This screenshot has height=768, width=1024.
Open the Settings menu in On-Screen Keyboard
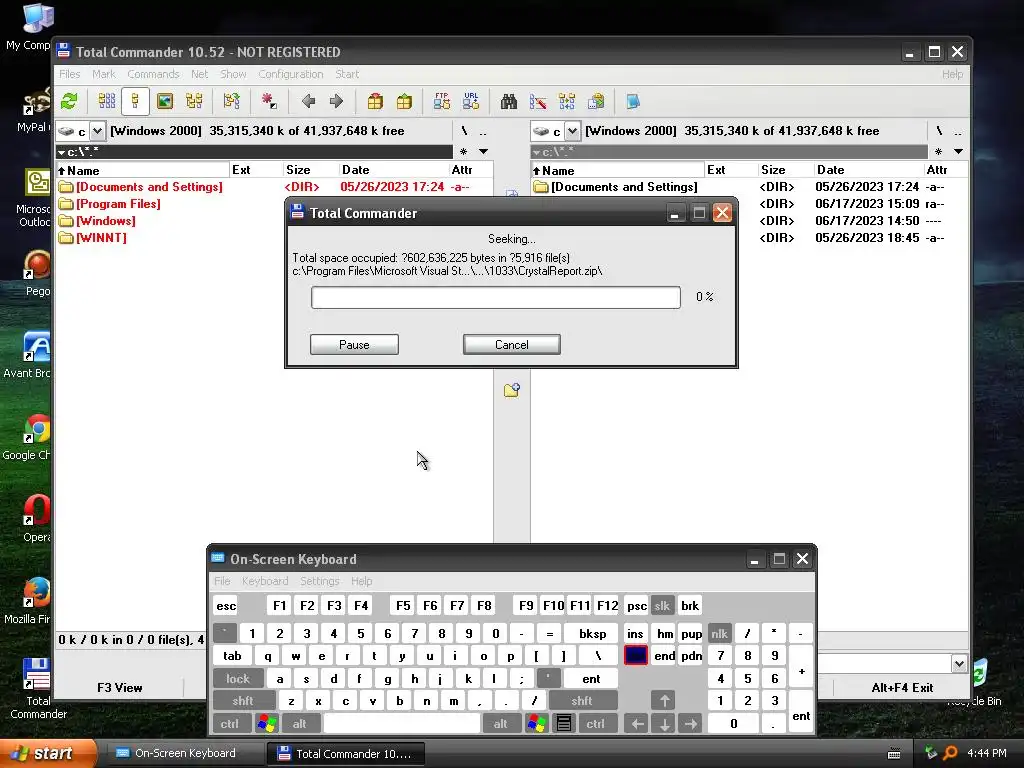pos(319,581)
